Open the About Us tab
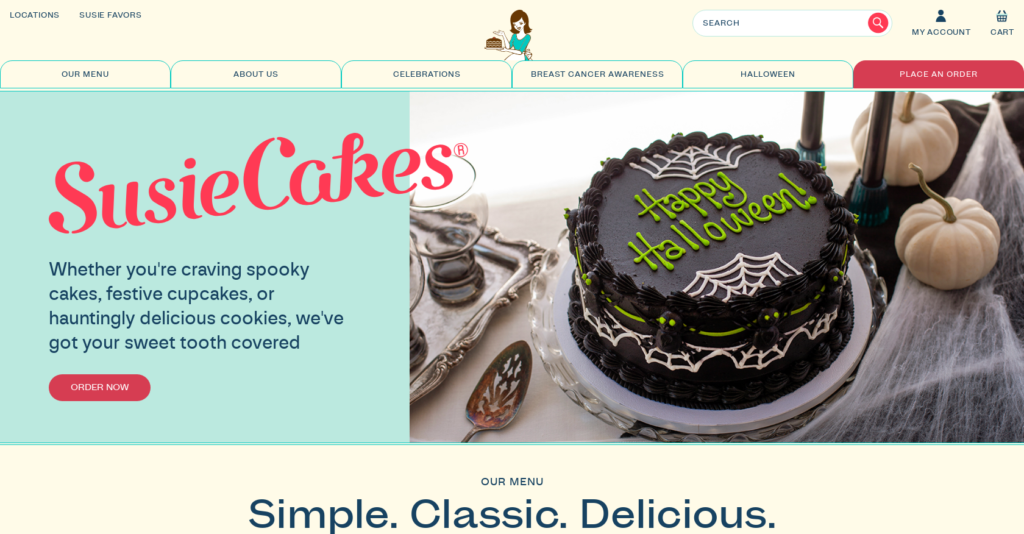1024x534 pixels. pyautogui.click(x=256, y=74)
